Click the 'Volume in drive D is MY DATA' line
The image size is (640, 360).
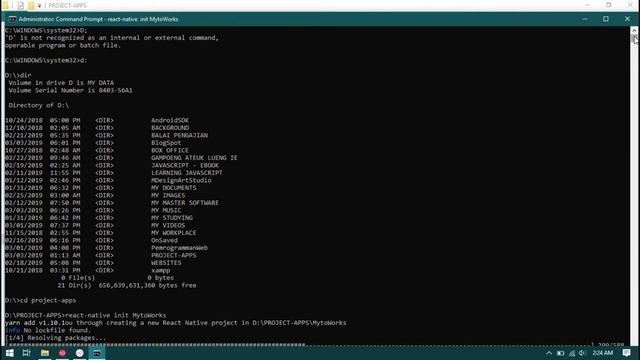tap(61, 83)
